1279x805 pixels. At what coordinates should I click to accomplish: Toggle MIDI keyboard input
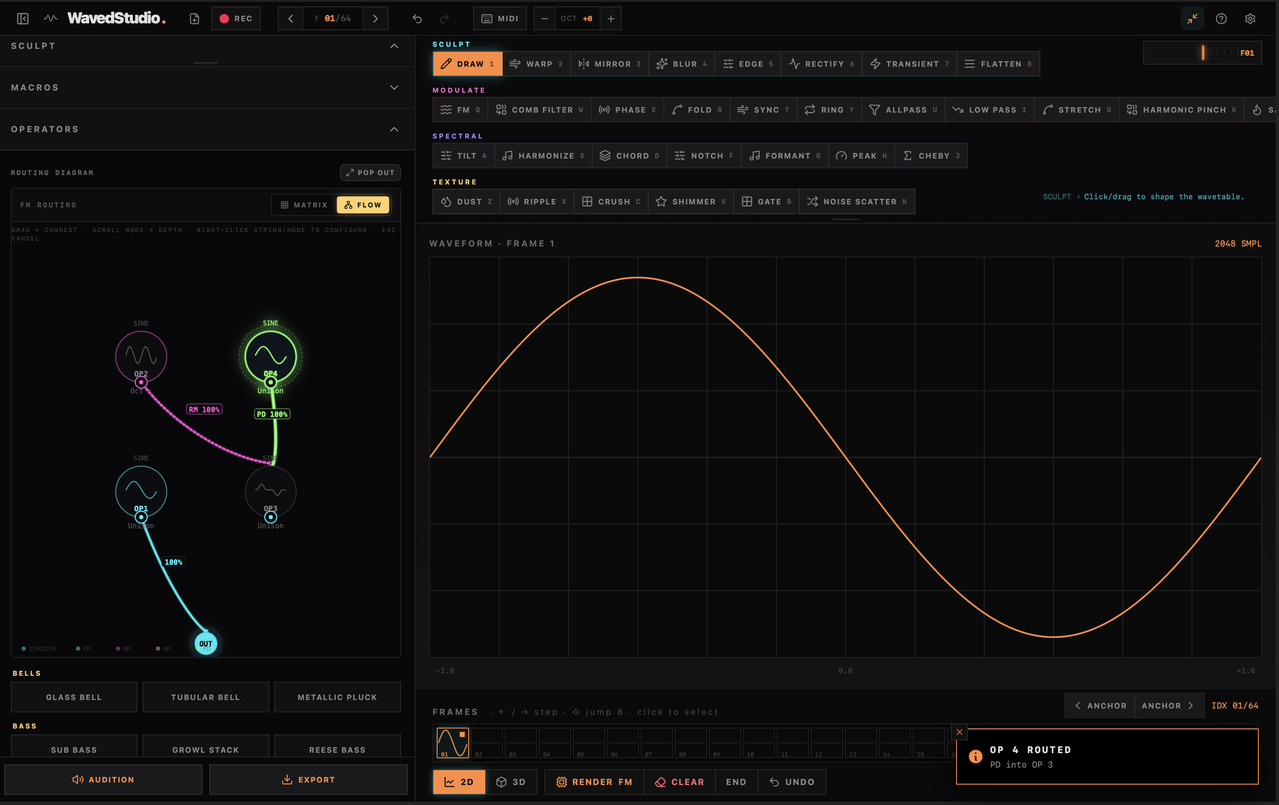[499, 18]
